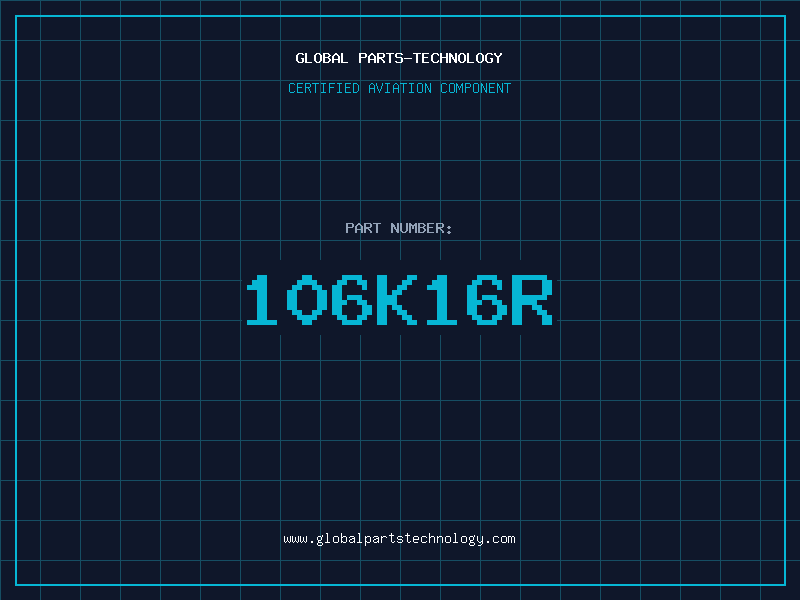The image size is (800, 600).
Task: Click the GLOBAL PARTS-TECHNOLOGY header title
Action: click(399, 58)
